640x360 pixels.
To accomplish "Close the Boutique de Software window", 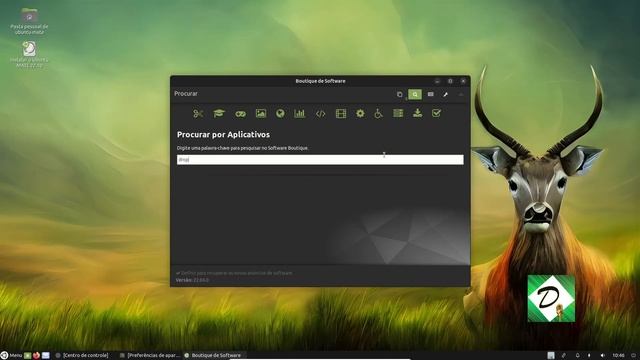I will pyautogui.click(x=463, y=81).
